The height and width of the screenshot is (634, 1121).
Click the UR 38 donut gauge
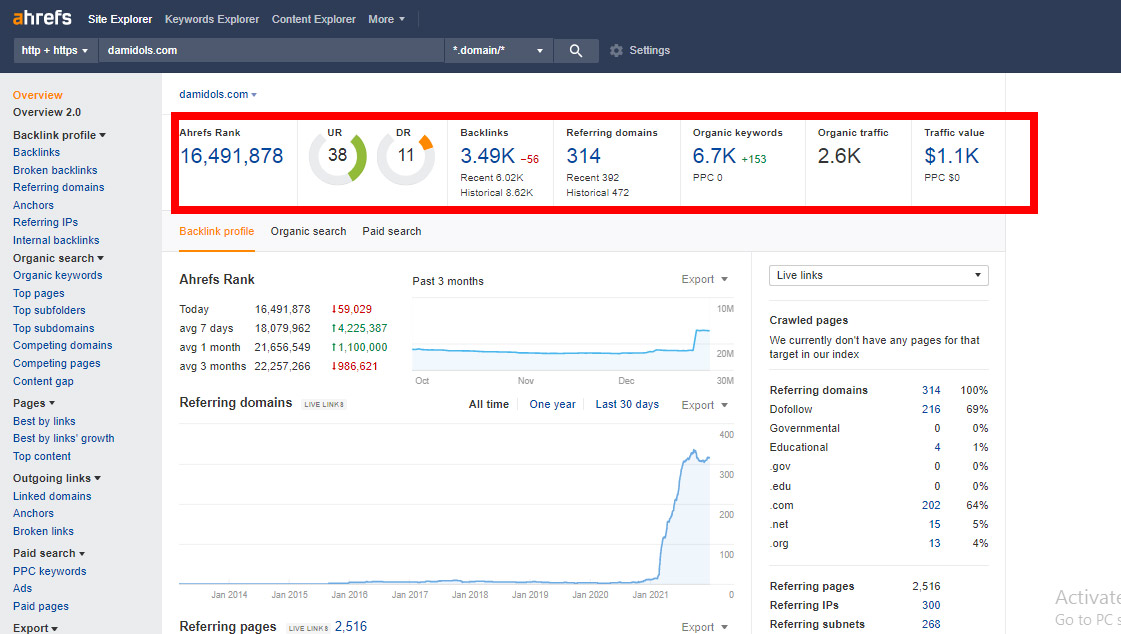pyautogui.click(x=337, y=156)
